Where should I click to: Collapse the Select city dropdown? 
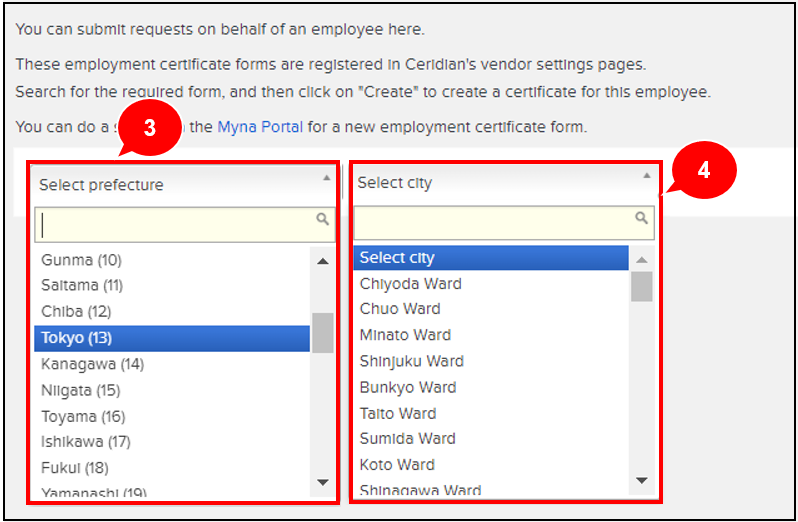click(646, 175)
